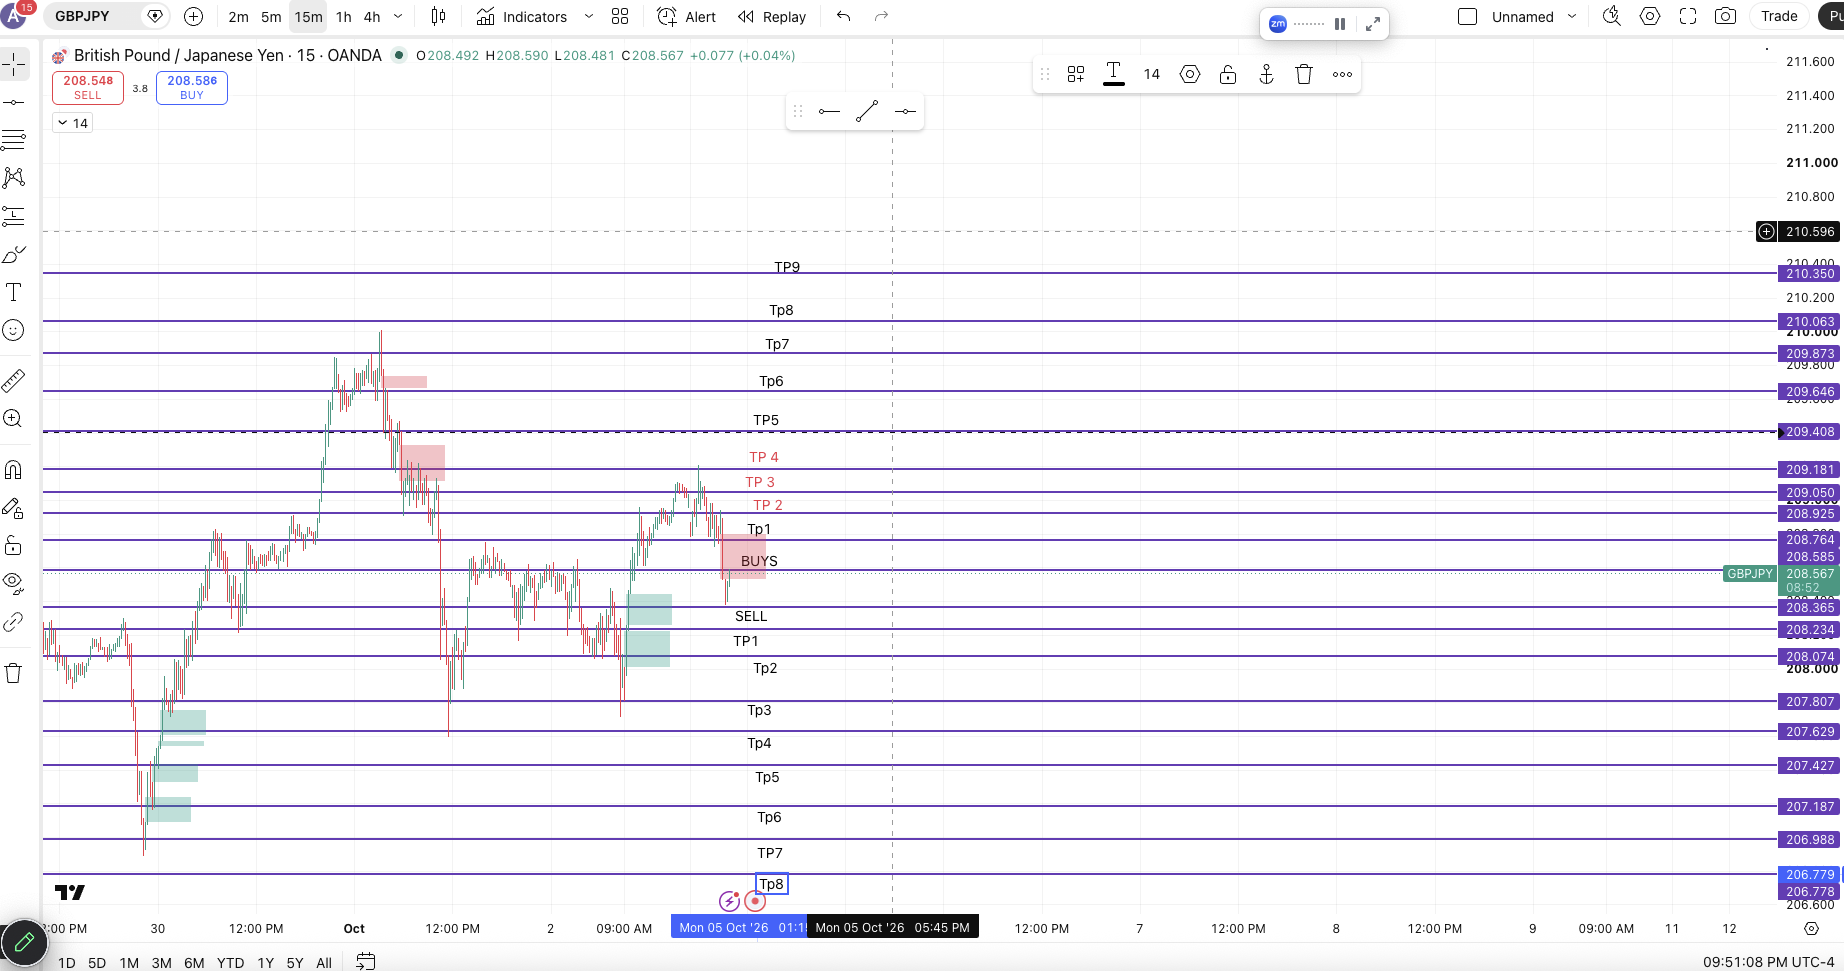The image size is (1844, 971).
Task: Toggle lock on the selected drawing
Action: click(x=1228, y=74)
